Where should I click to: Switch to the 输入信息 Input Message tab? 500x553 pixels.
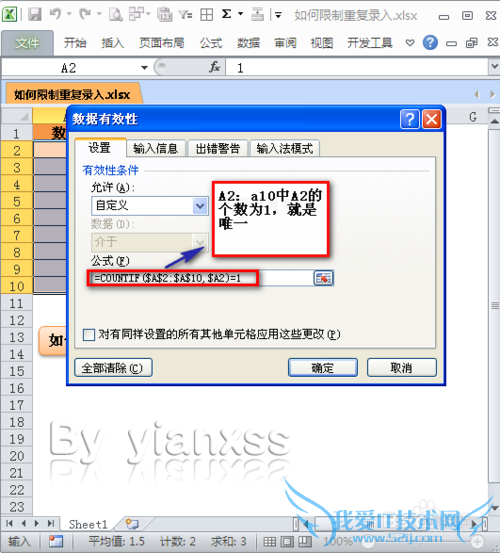[156, 148]
